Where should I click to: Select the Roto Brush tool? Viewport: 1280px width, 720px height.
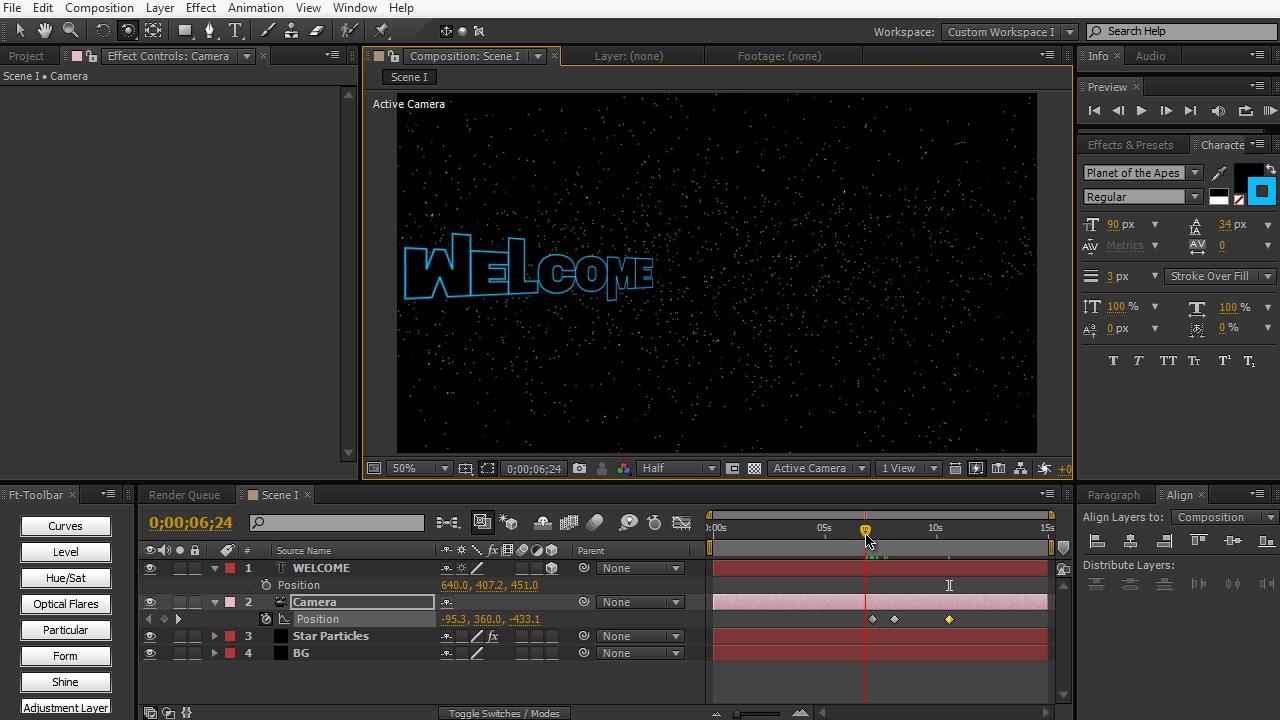(349, 31)
